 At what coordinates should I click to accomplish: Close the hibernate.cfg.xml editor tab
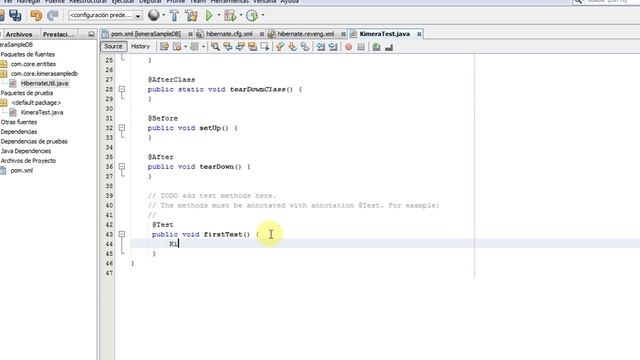(262, 34)
